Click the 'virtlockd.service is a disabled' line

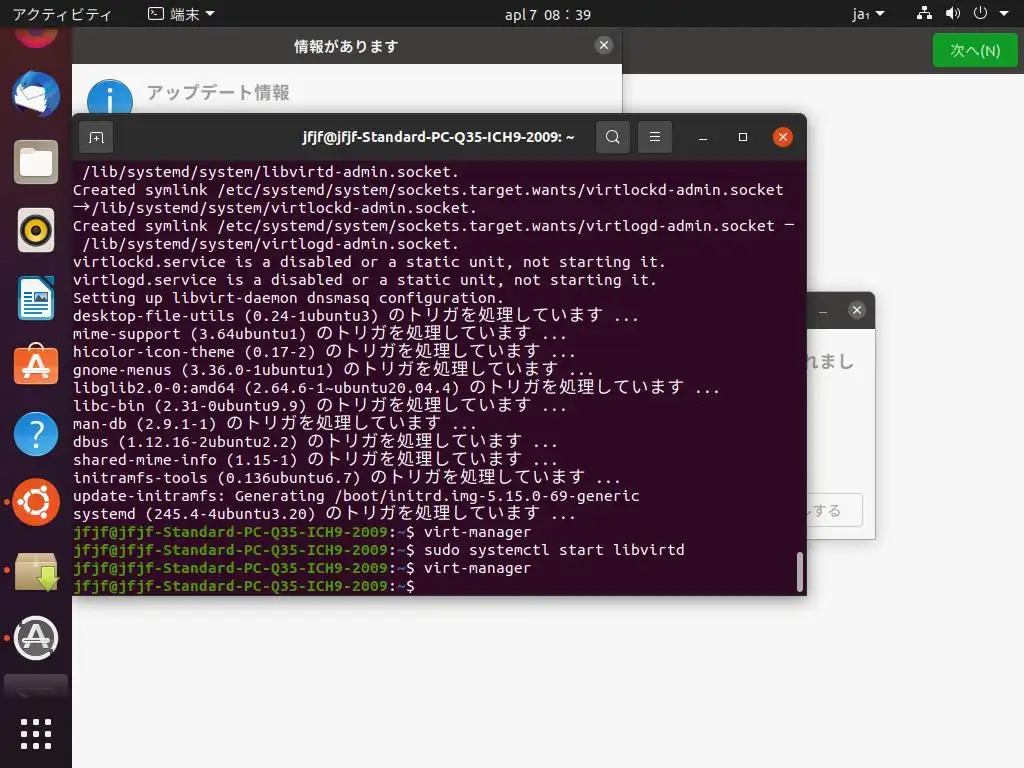pyautogui.click(x=369, y=262)
